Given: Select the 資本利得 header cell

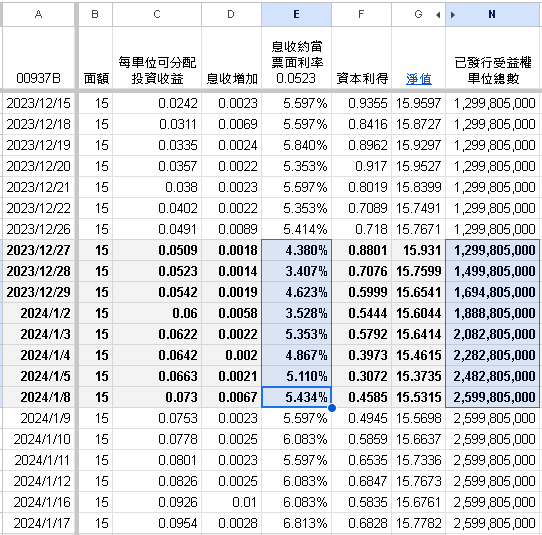Looking at the screenshot, I should pyautogui.click(x=362, y=59).
